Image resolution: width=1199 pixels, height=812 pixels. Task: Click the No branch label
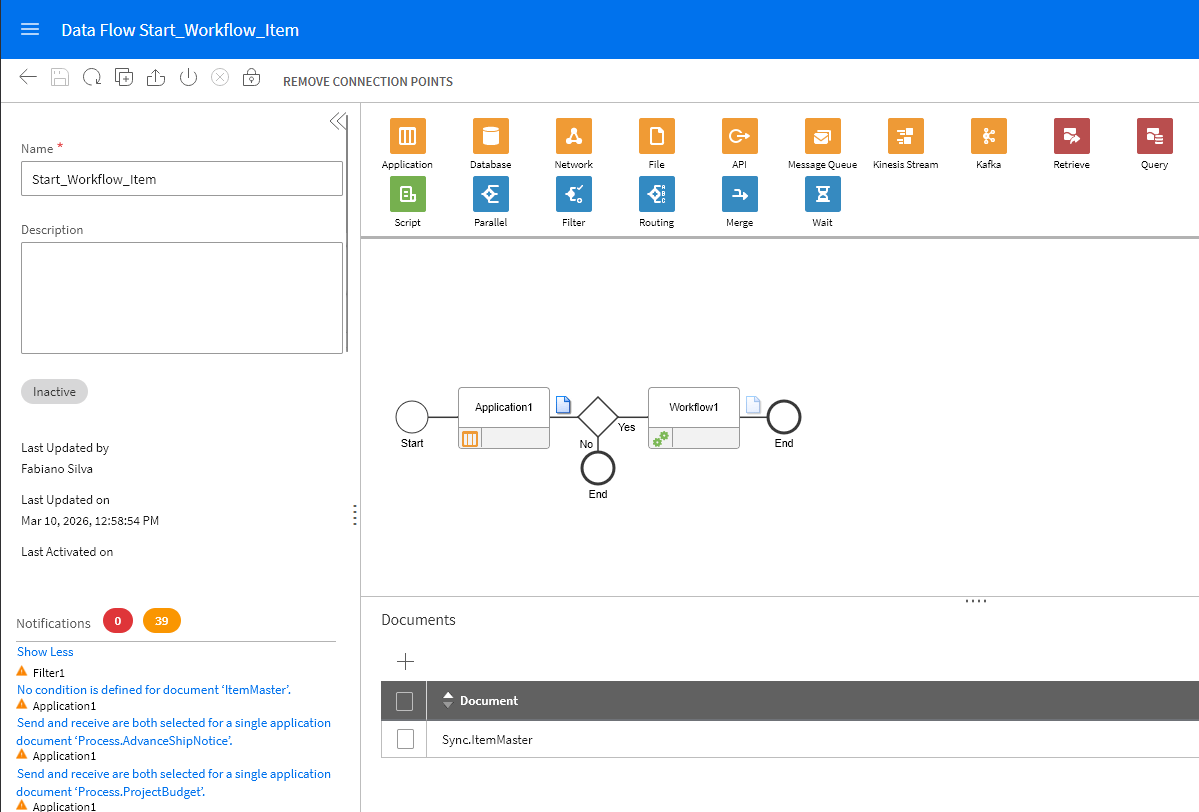tap(587, 444)
